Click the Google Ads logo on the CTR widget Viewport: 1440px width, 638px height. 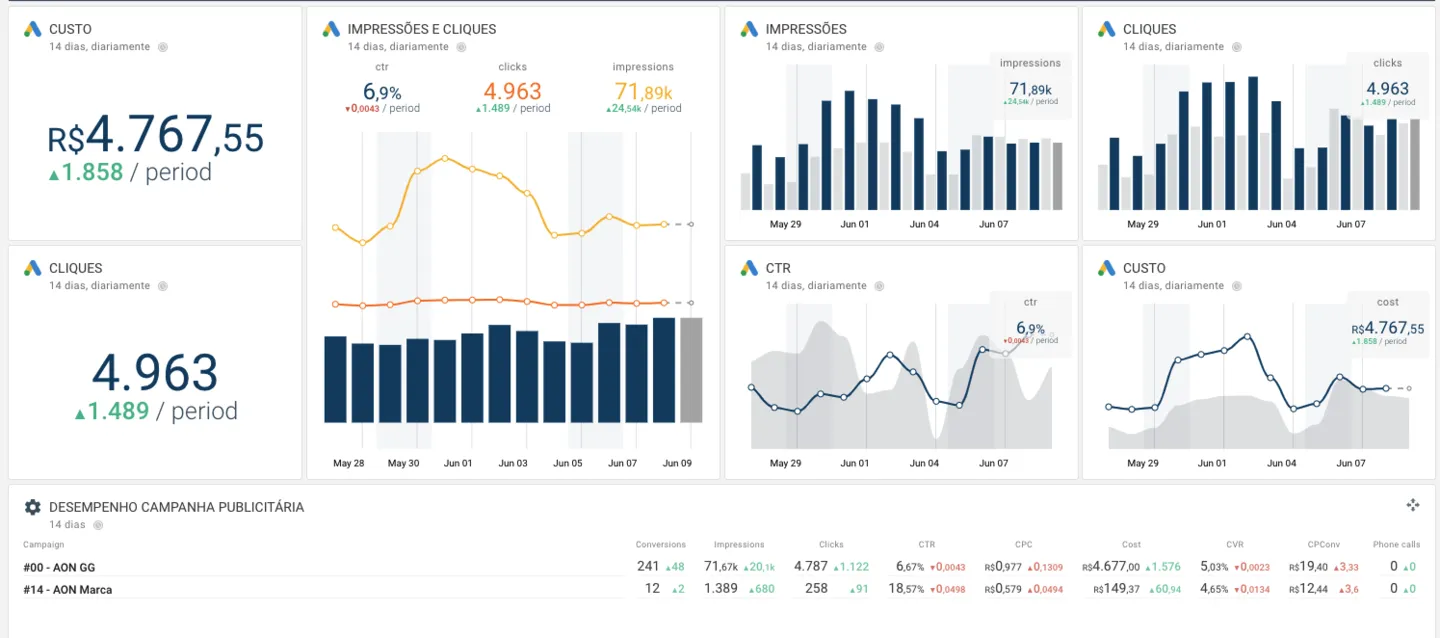pos(748,268)
